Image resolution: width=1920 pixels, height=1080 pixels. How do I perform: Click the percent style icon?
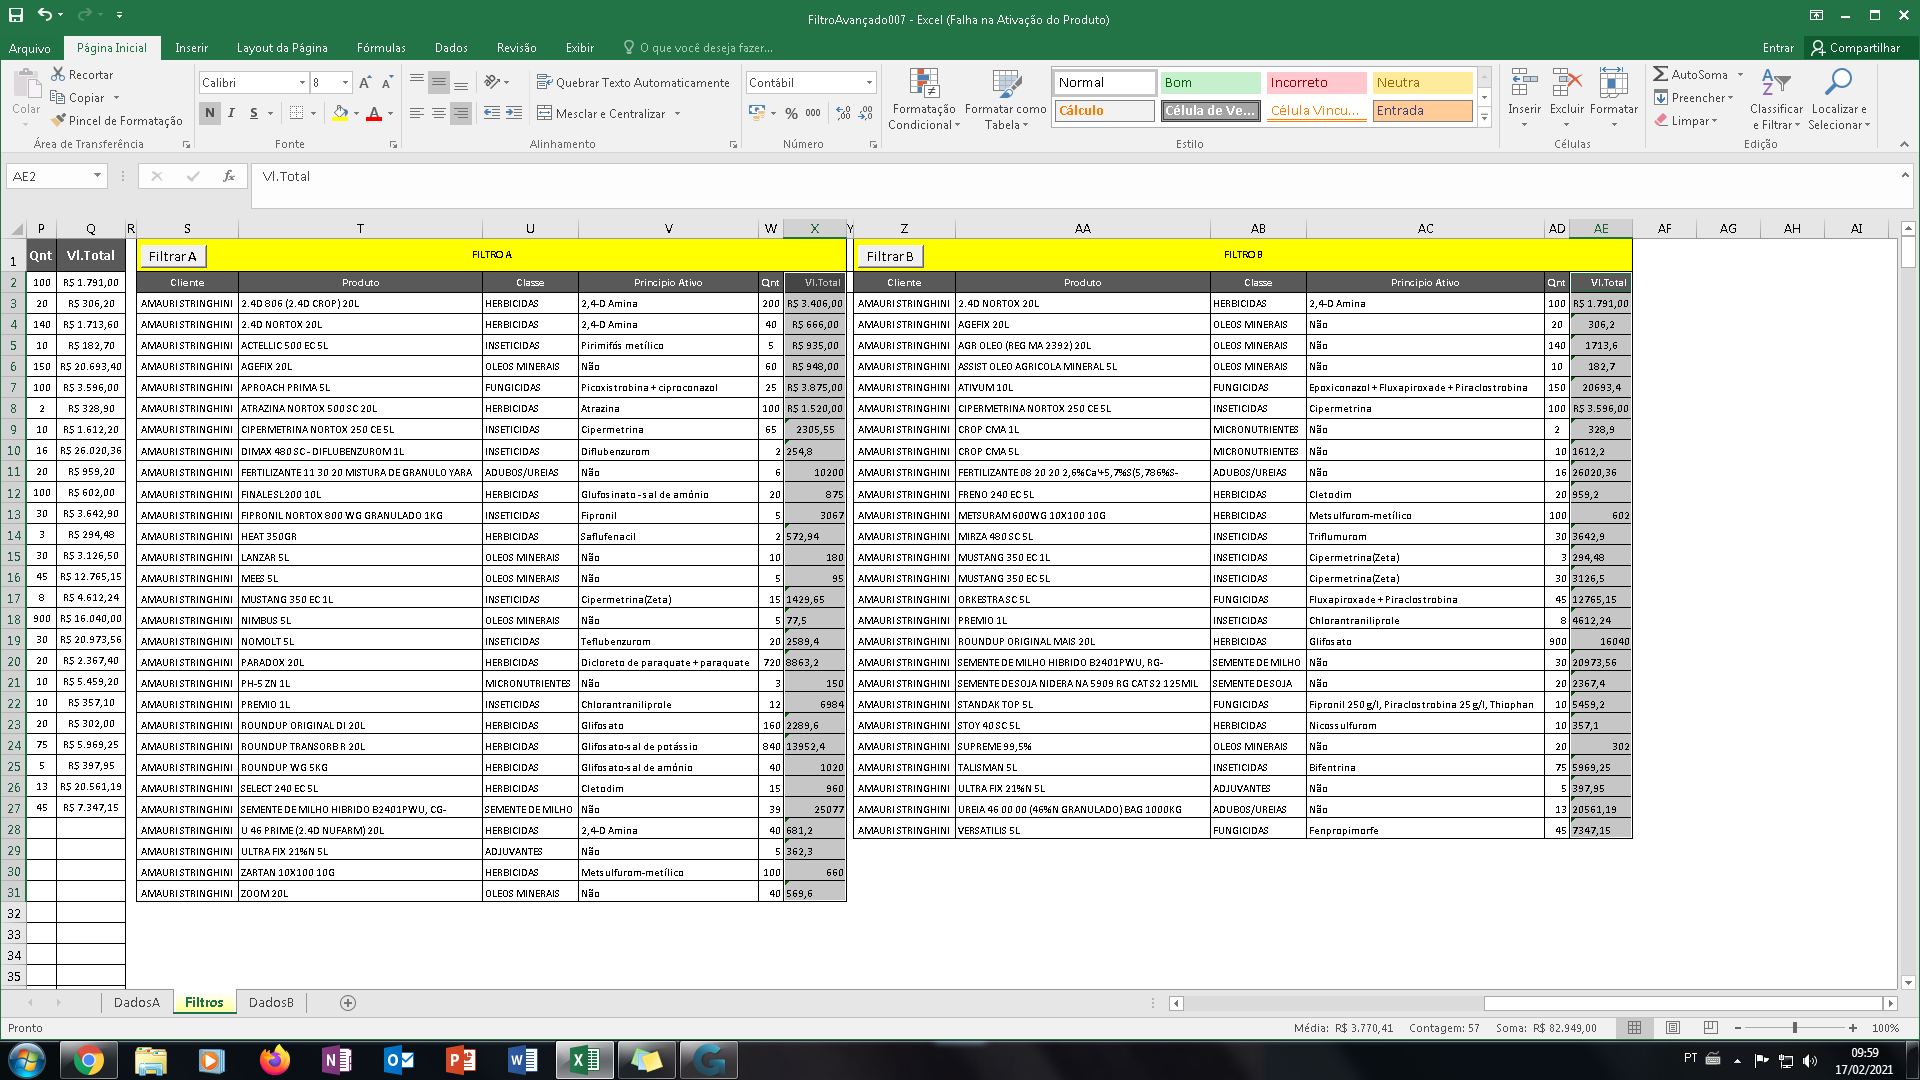pos(791,113)
